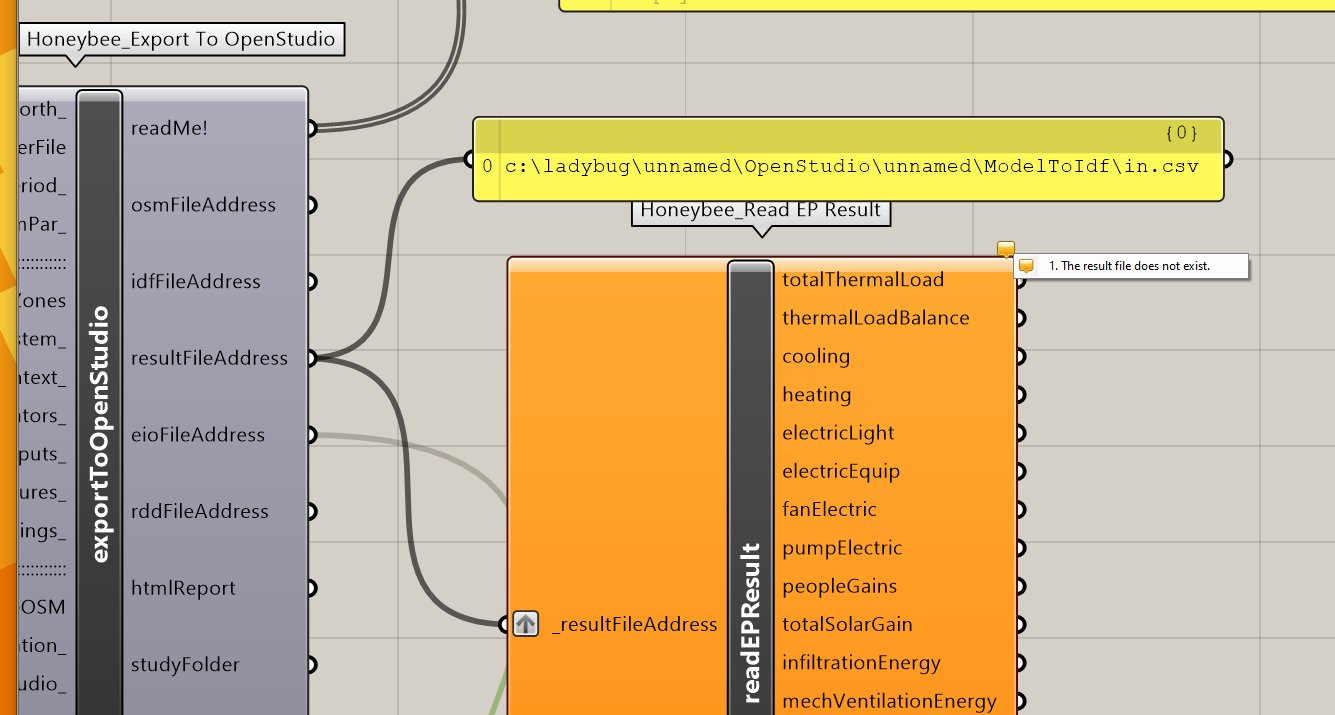Click the totalSolarGain output label
This screenshot has width=1335, height=715.
[x=847, y=625]
